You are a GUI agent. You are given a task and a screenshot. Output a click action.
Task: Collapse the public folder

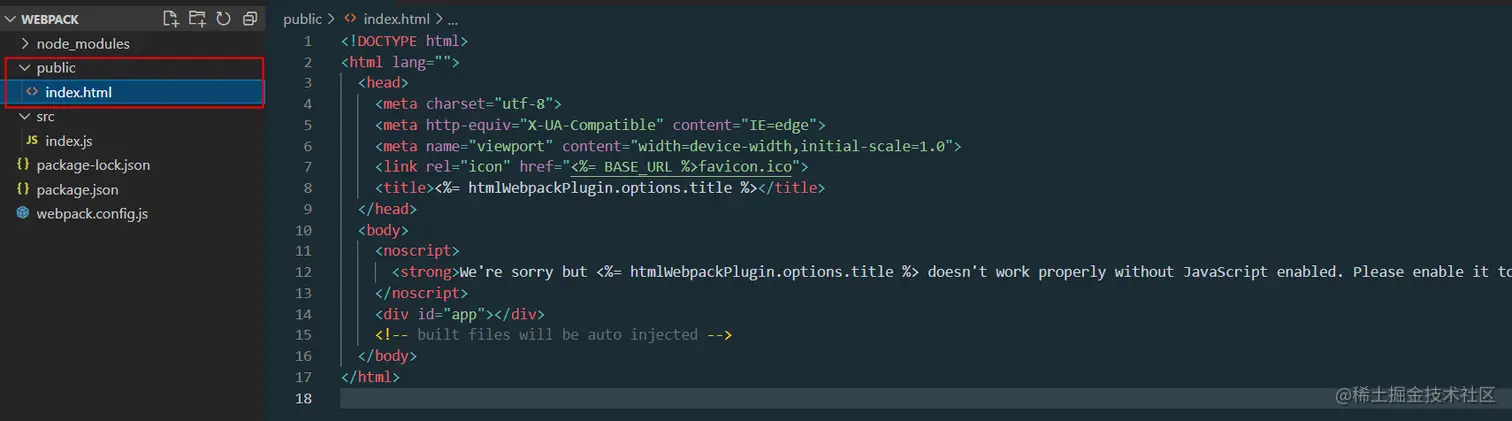tap(26, 68)
